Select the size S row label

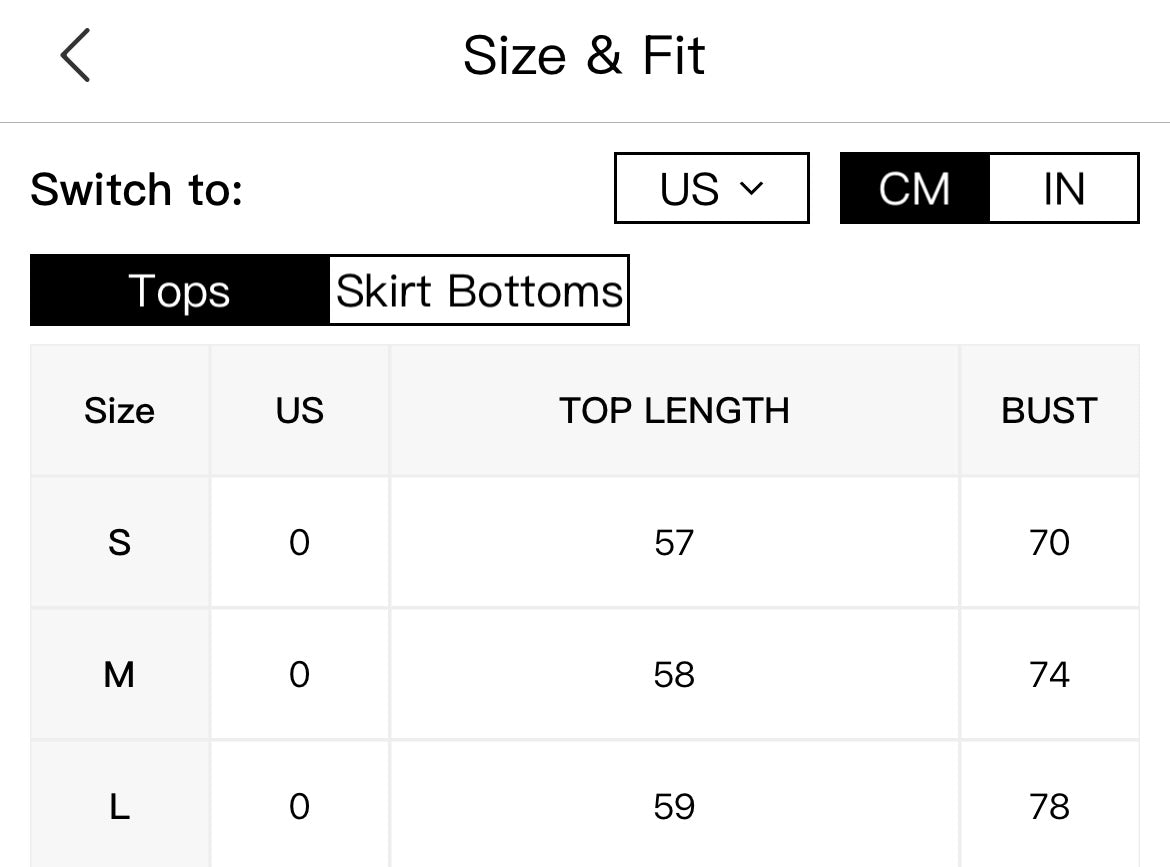(x=119, y=542)
